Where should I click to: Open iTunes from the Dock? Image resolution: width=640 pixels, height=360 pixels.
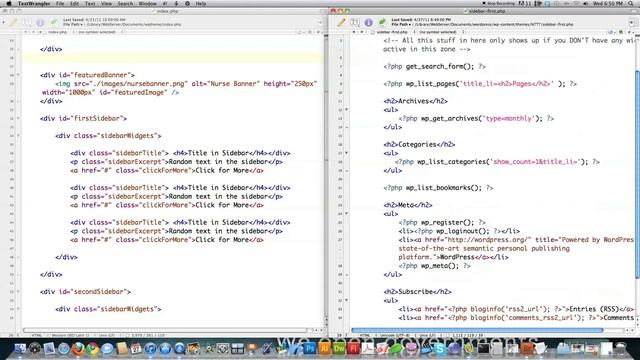(150, 349)
